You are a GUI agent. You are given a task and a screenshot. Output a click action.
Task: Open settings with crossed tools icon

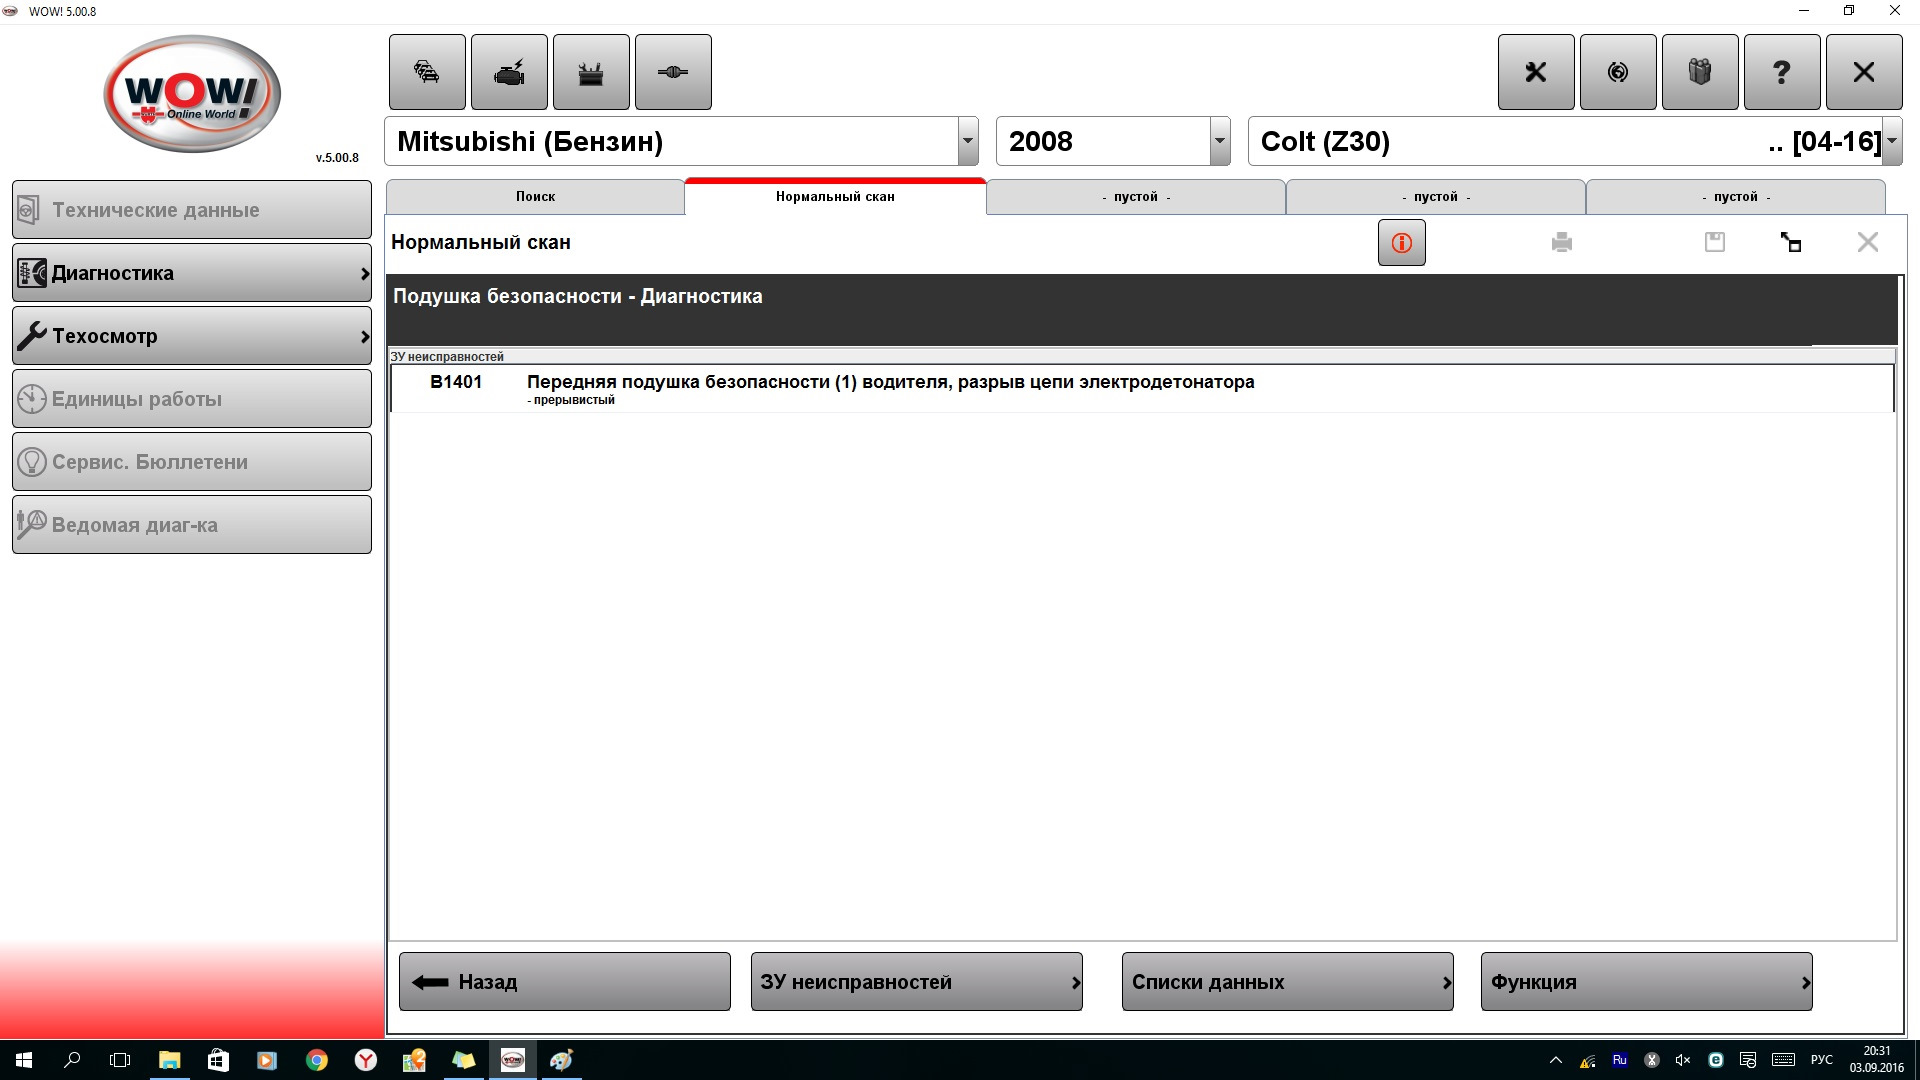[x=1536, y=72]
